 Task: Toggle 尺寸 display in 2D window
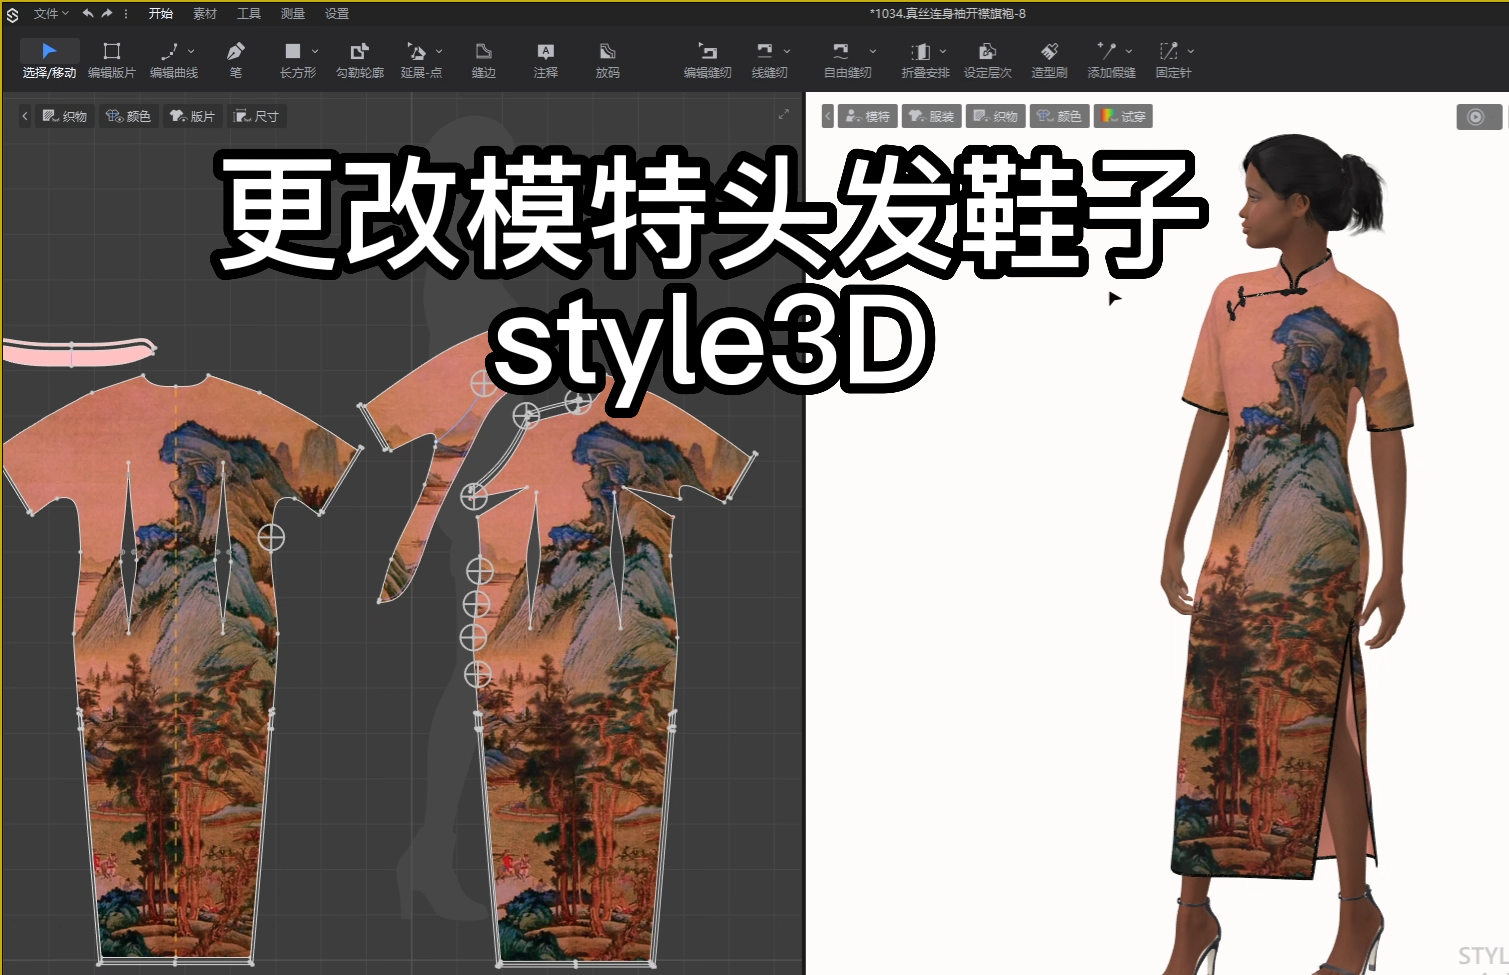tap(256, 116)
